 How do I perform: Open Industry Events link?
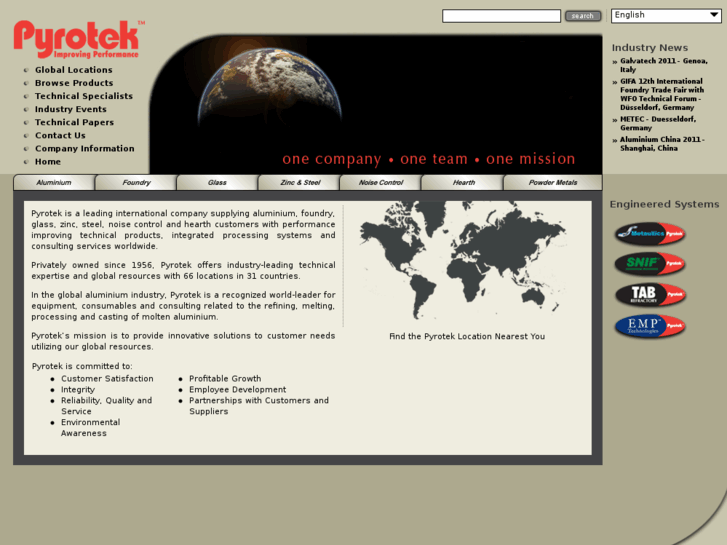coord(71,109)
